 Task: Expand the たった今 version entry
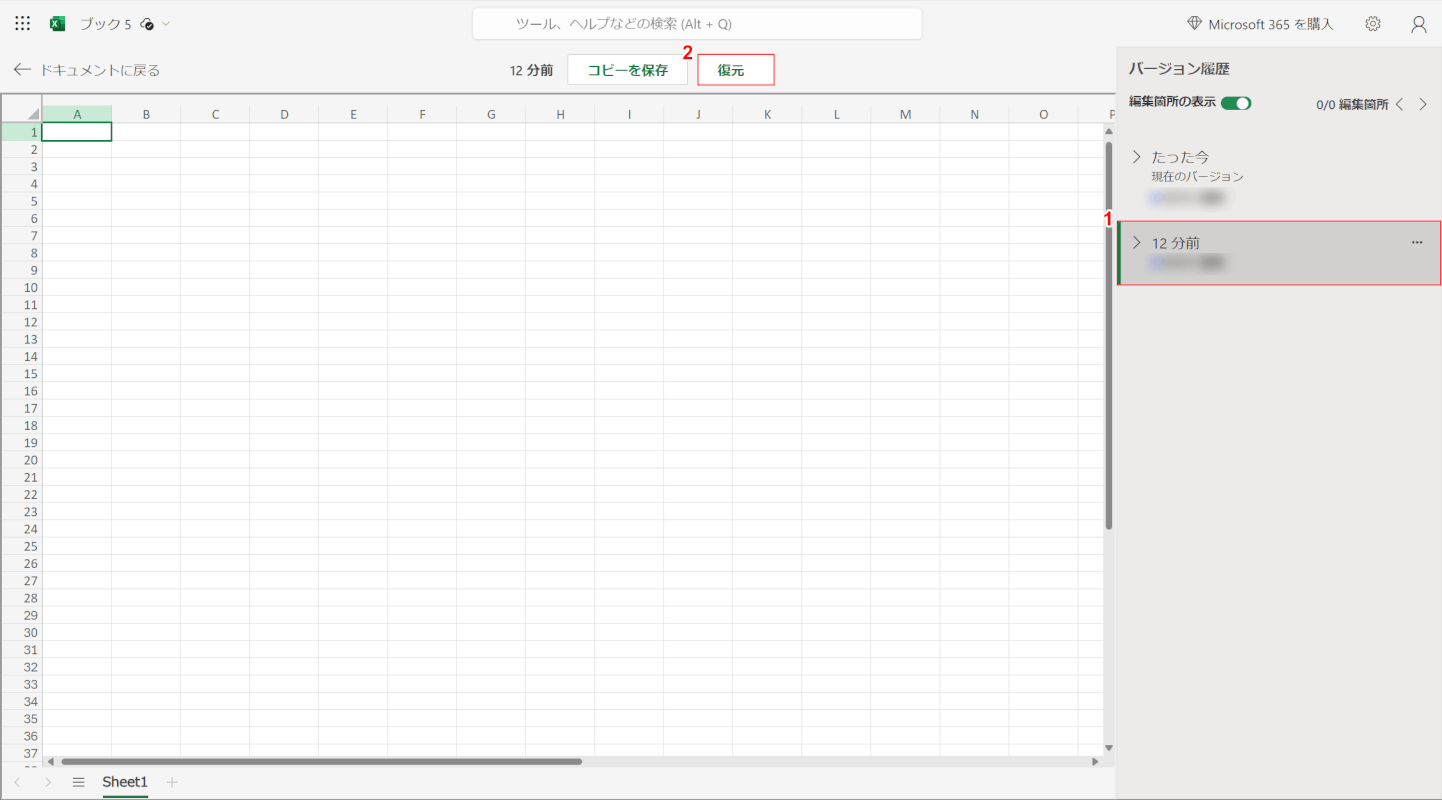1136,157
